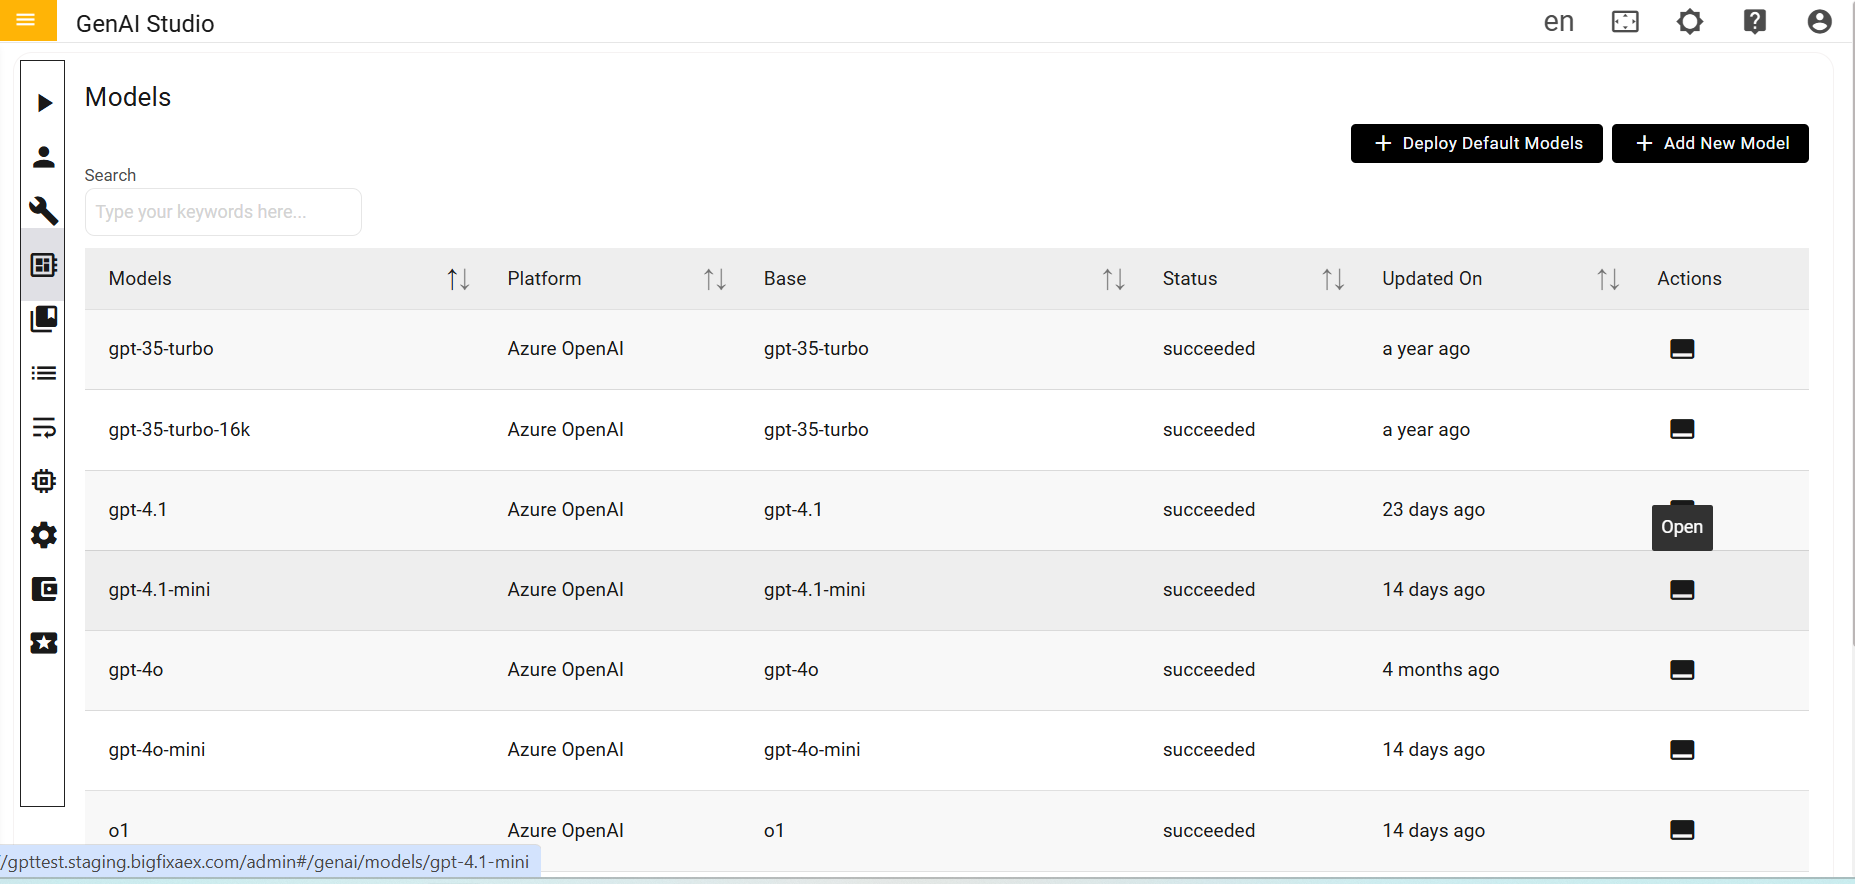Click the chip/processor sidebar icon
Screen dimensions: 1855x884
44,481
